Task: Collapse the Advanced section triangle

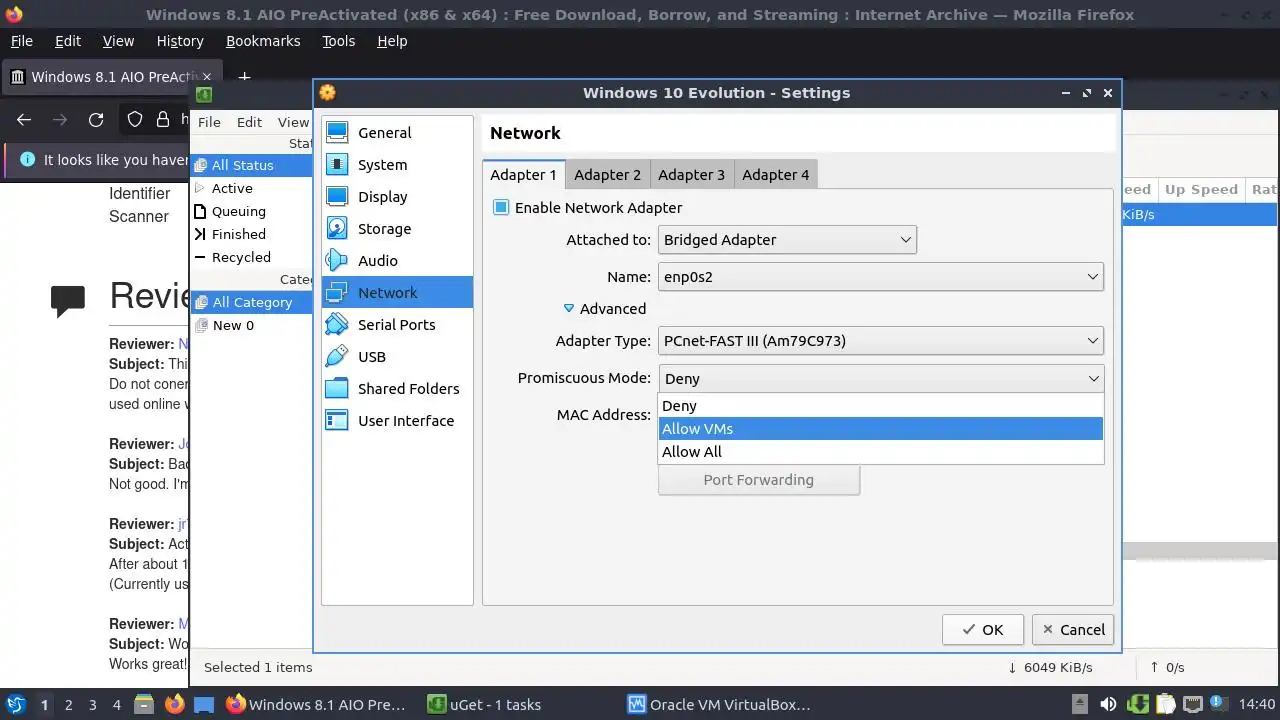Action: pyautogui.click(x=569, y=309)
